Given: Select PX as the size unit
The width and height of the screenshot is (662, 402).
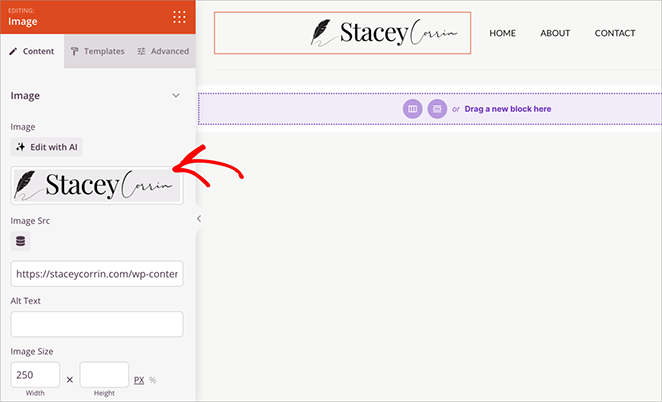Looking at the screenshot, I should coord(139,380).
